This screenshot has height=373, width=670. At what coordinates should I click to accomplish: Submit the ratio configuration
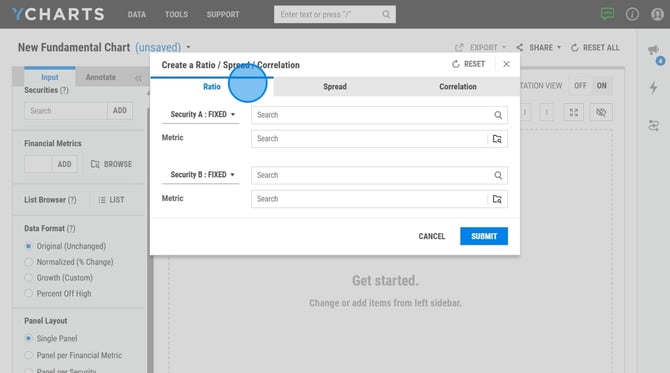[x=484, y=236]
